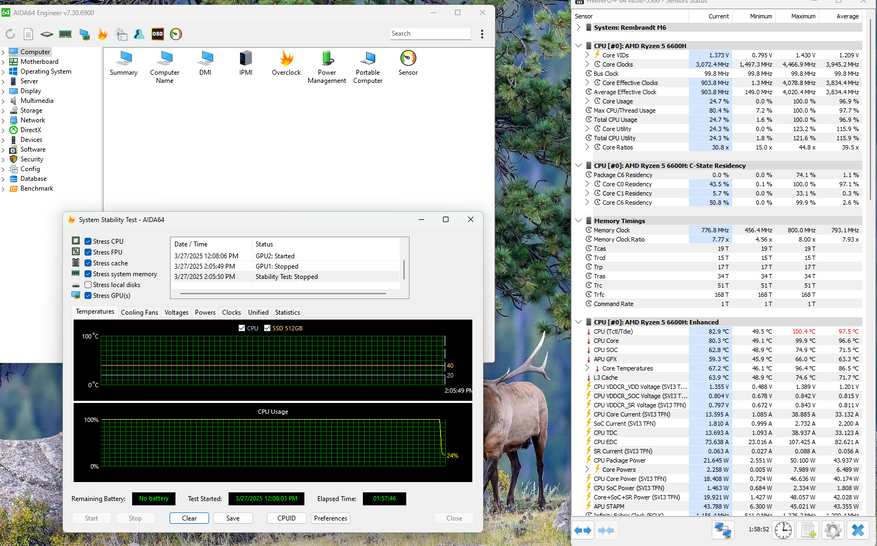The width and height of the screenshot is (877, 546).
Task: Open HWiNFO settings gear icon
Action: tap(833, 530)
